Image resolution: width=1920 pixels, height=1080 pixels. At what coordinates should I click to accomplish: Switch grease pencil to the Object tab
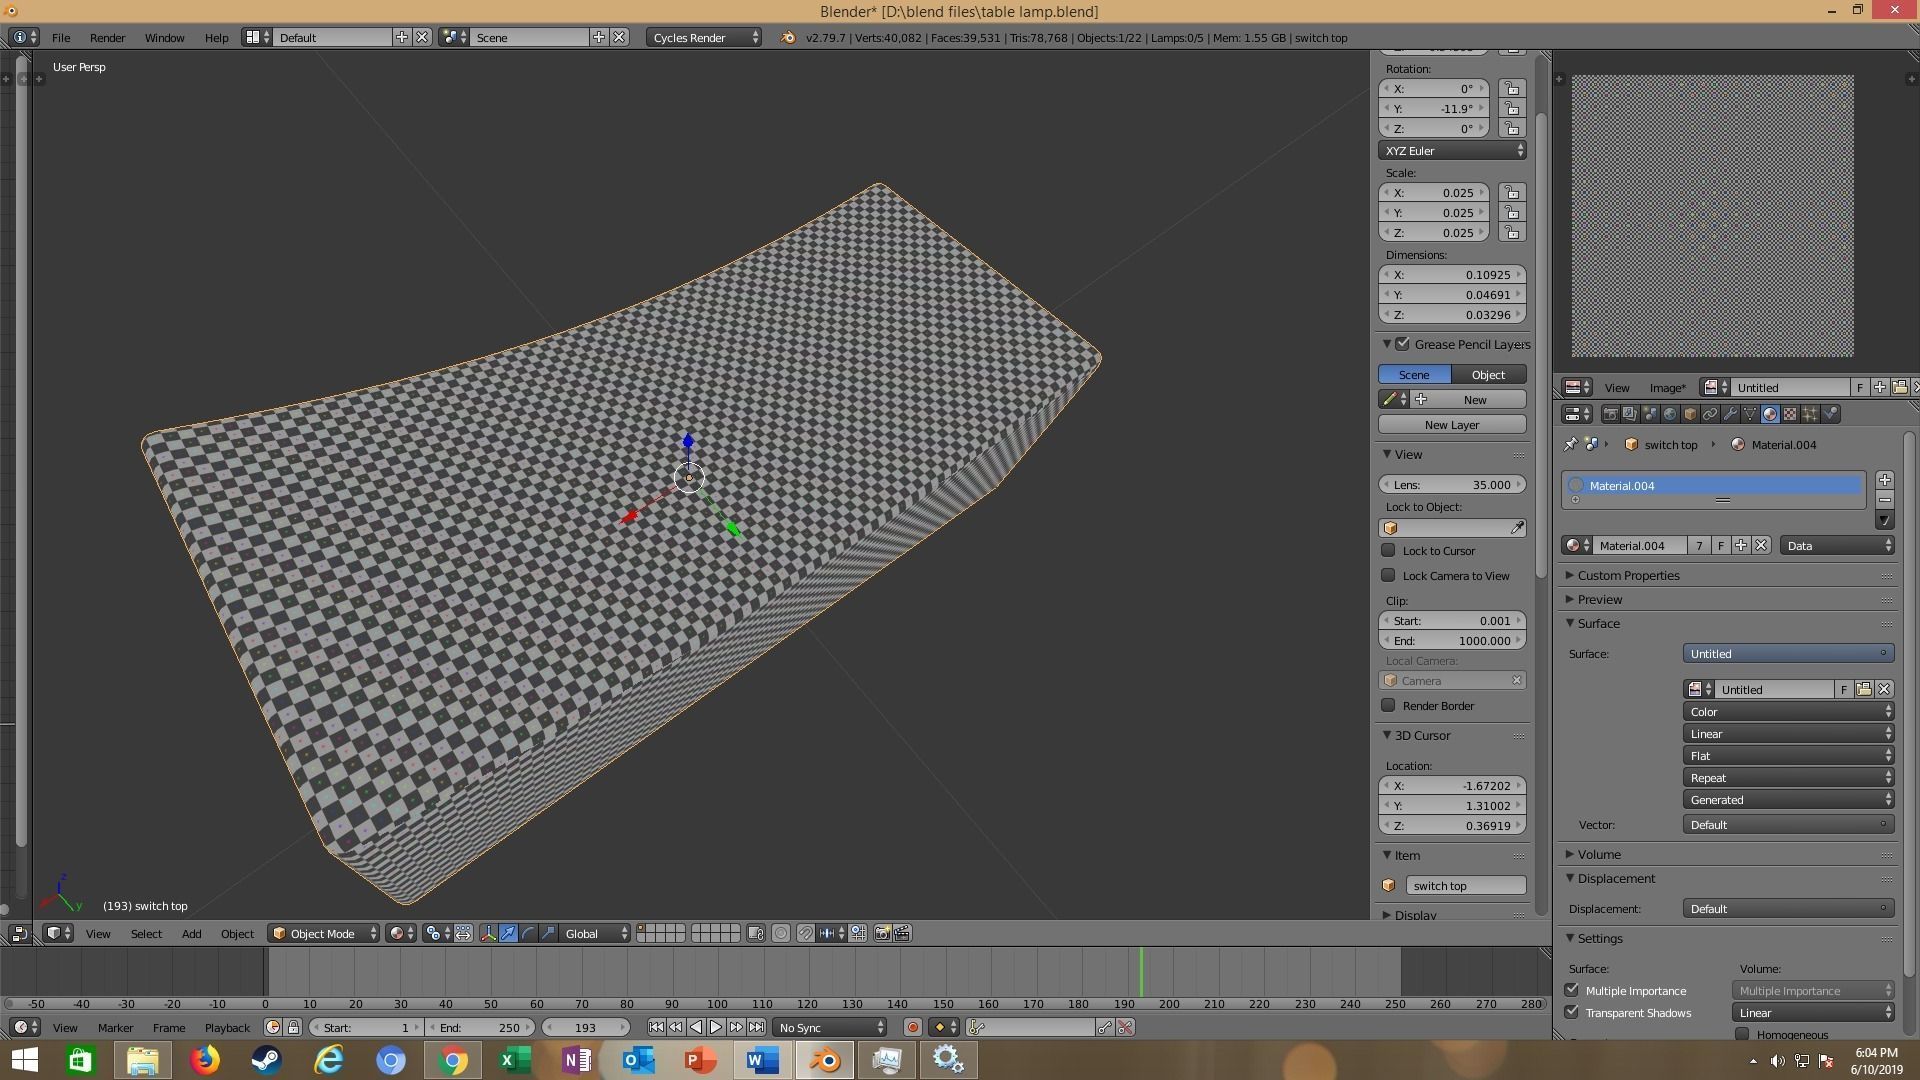point(1488,374)
